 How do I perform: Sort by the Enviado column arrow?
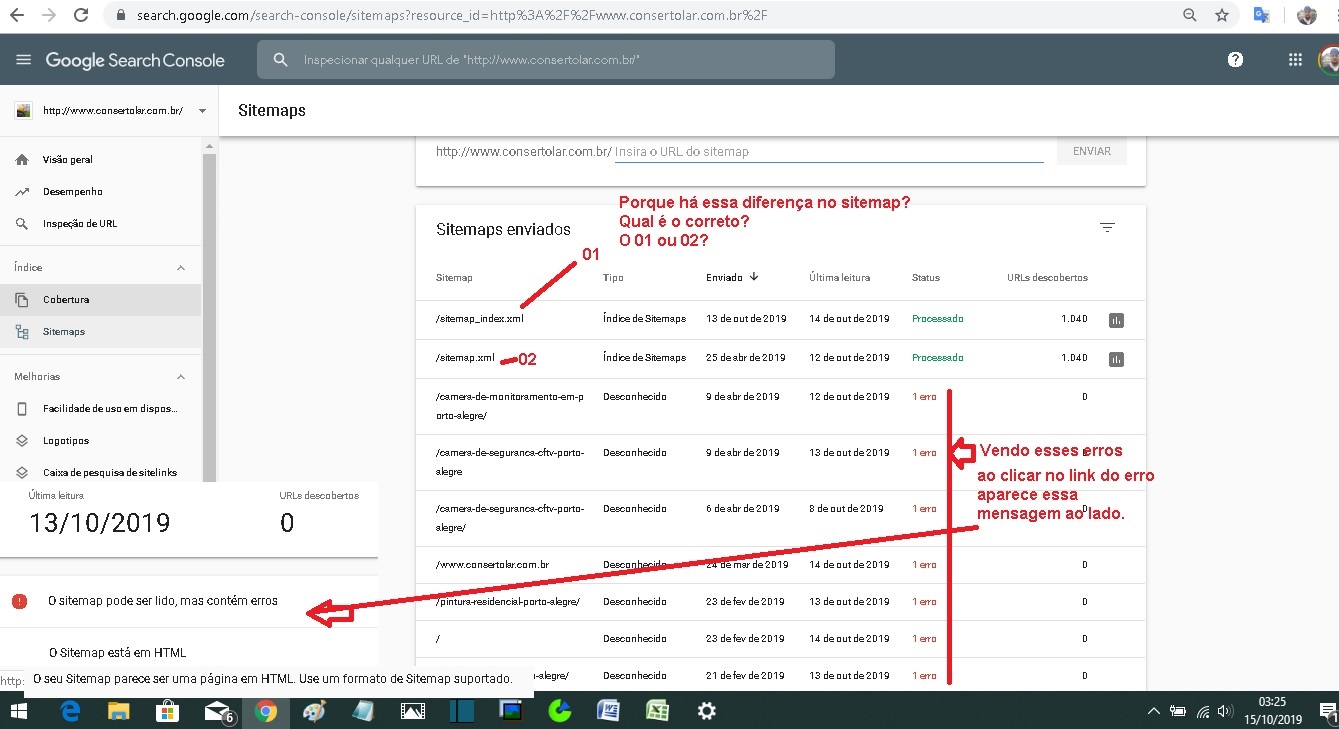point(754,277)
